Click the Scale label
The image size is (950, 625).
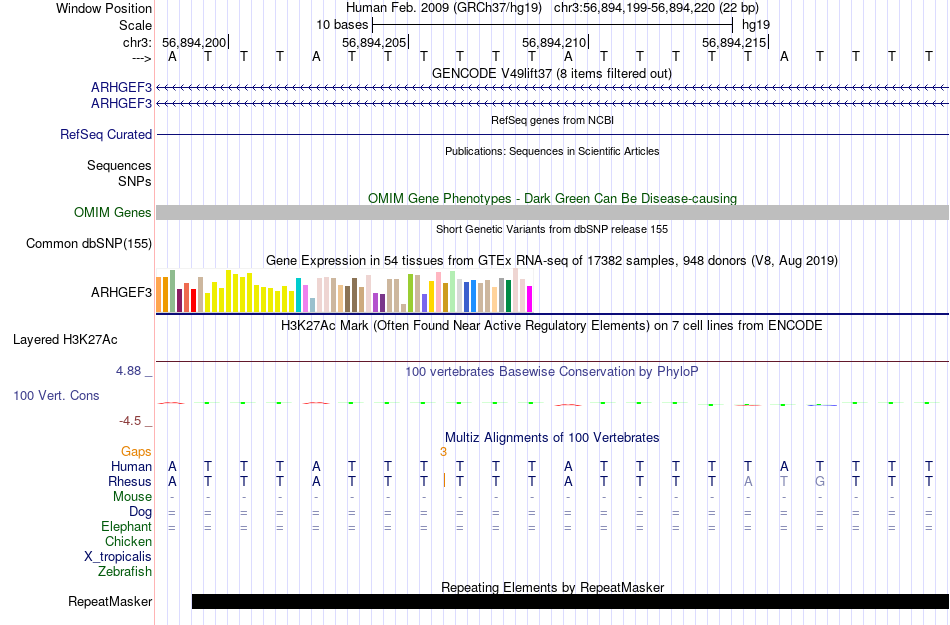tap(135, 25)
